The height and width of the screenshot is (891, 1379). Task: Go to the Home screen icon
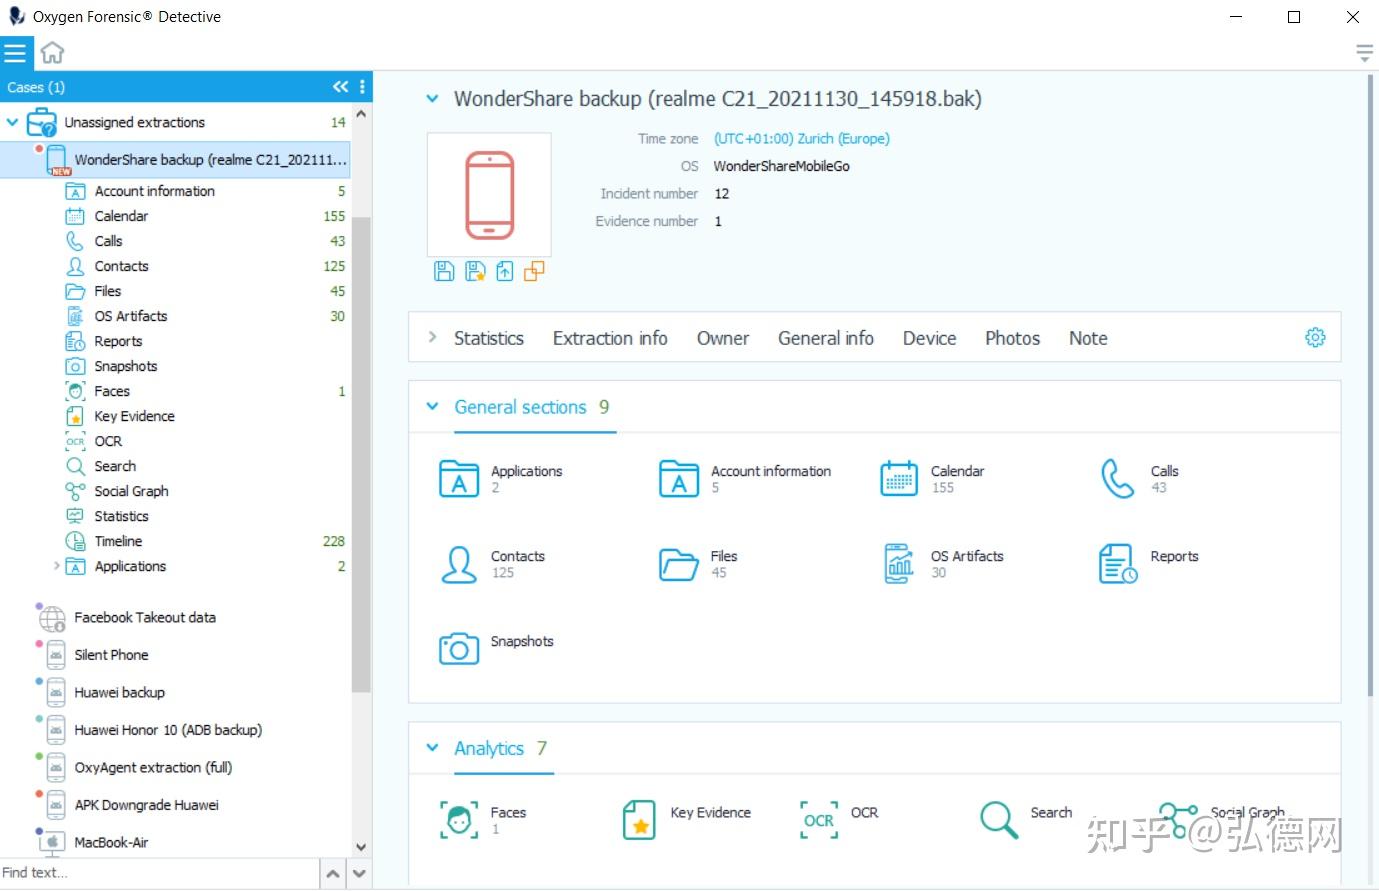pos(53,53)
